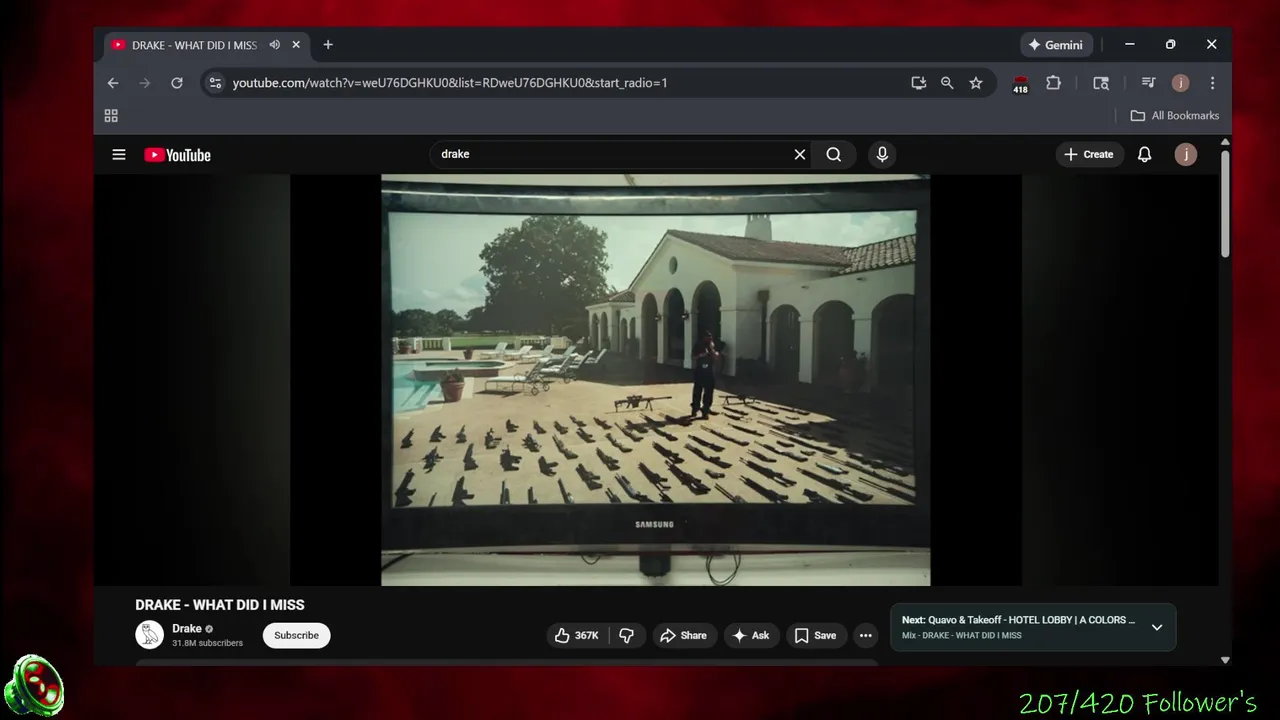Click 'Mix - DRAKE - WHAT DID I MISS' text

tap(962, 636)
